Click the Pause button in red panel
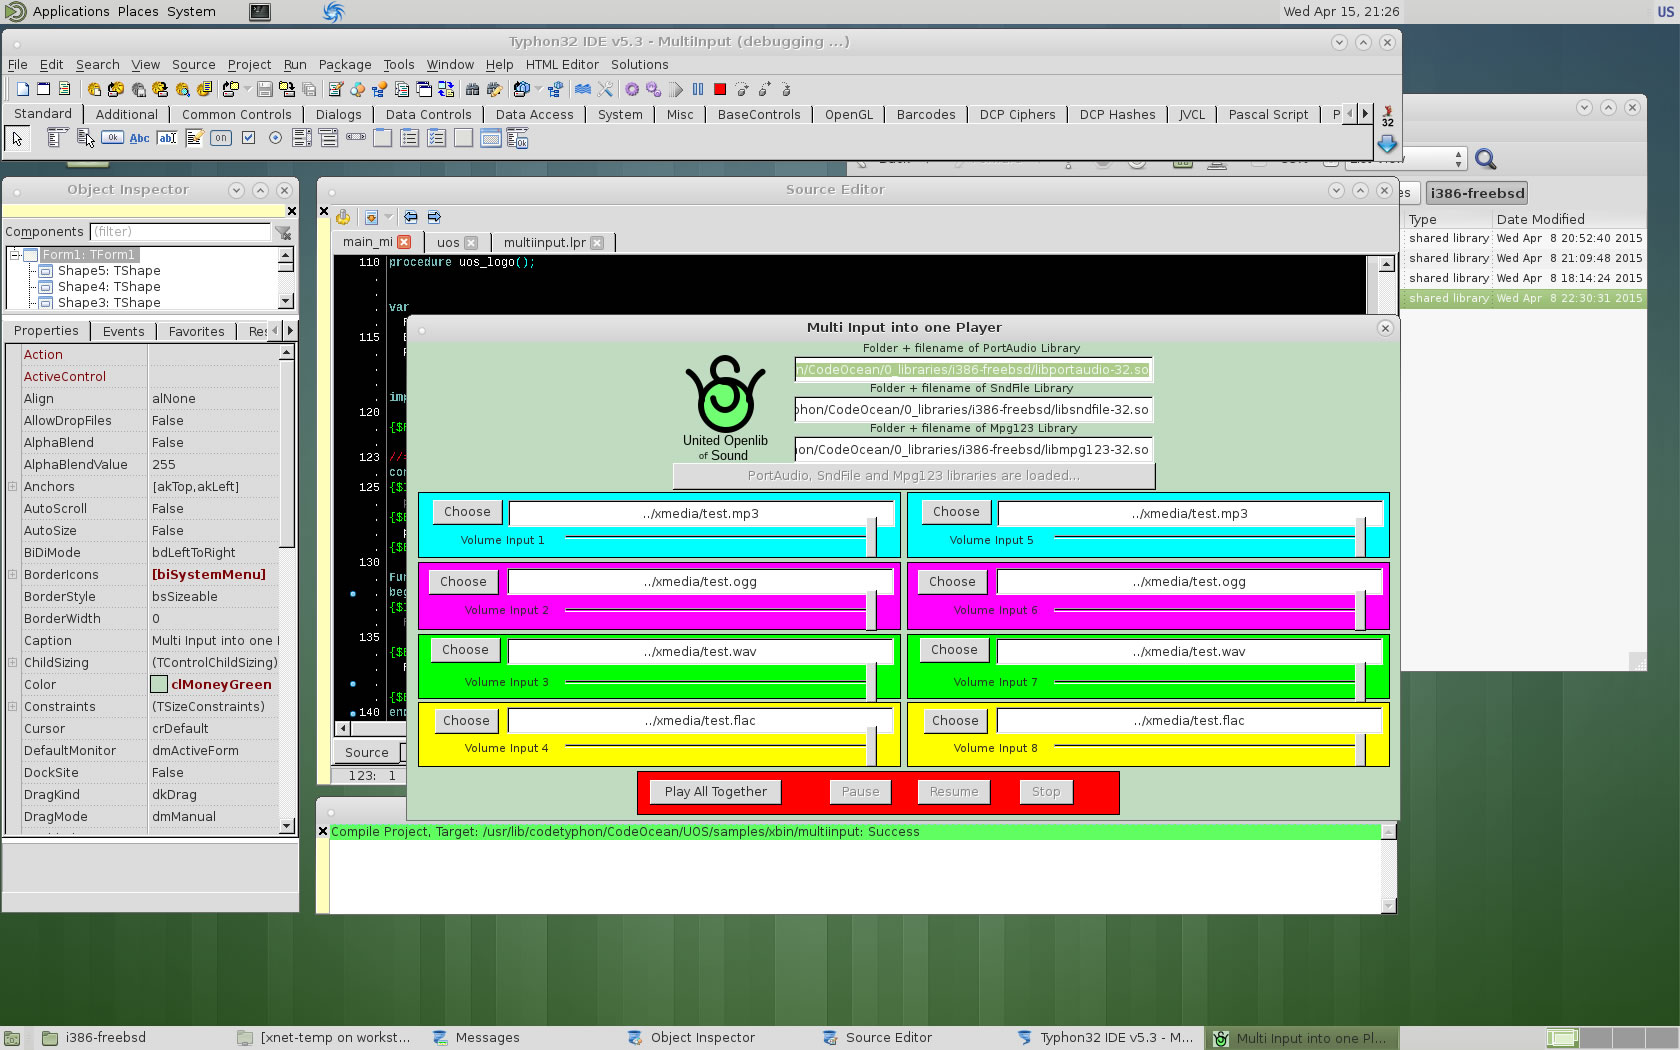This screenshot has height=1050, width=1680. (x=860, y=792)
